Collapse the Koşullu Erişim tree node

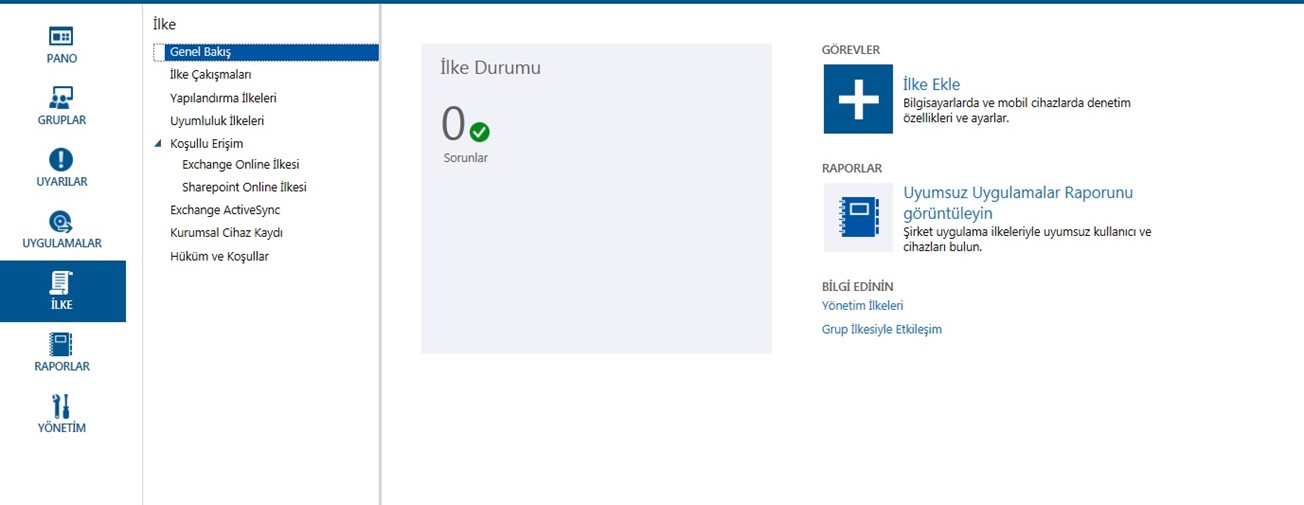pyautogui.click(x=158, y=144)
